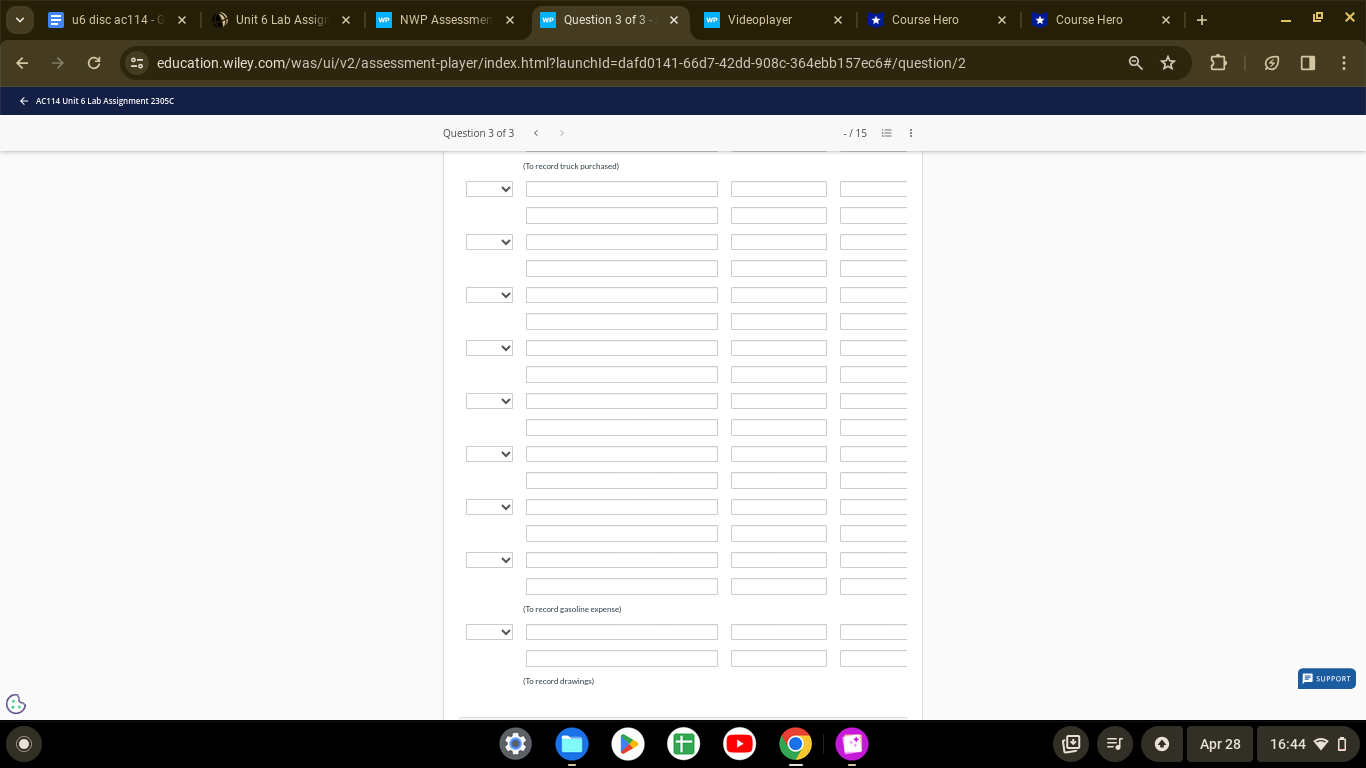Open the tab search dropdown arrow
1366x768 pixels.
20,20
